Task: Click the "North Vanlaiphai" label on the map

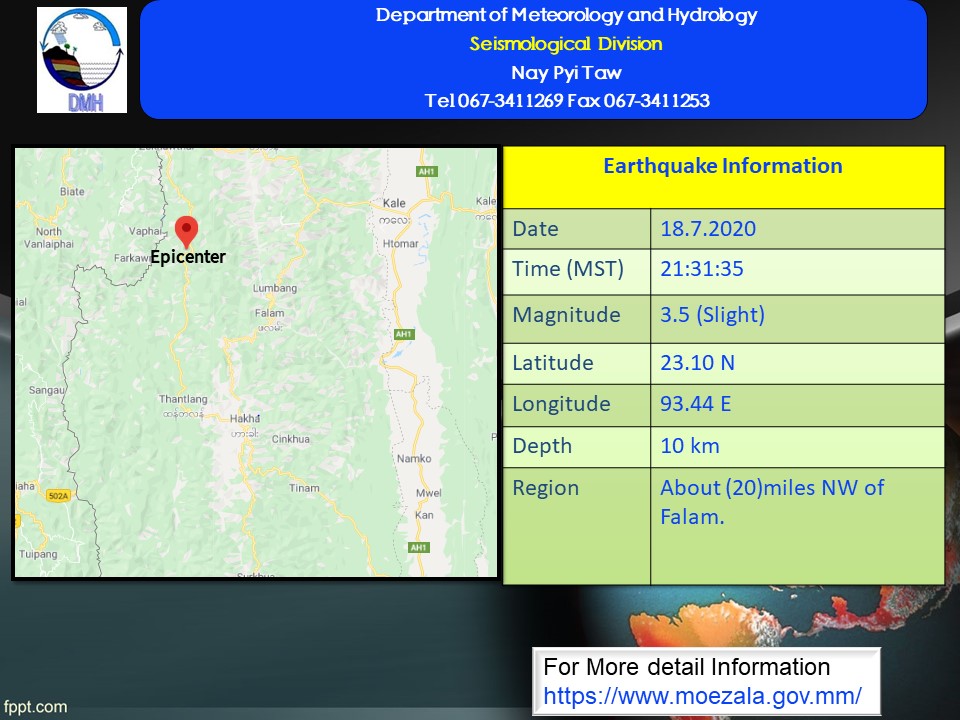Action: coord(49,238)
